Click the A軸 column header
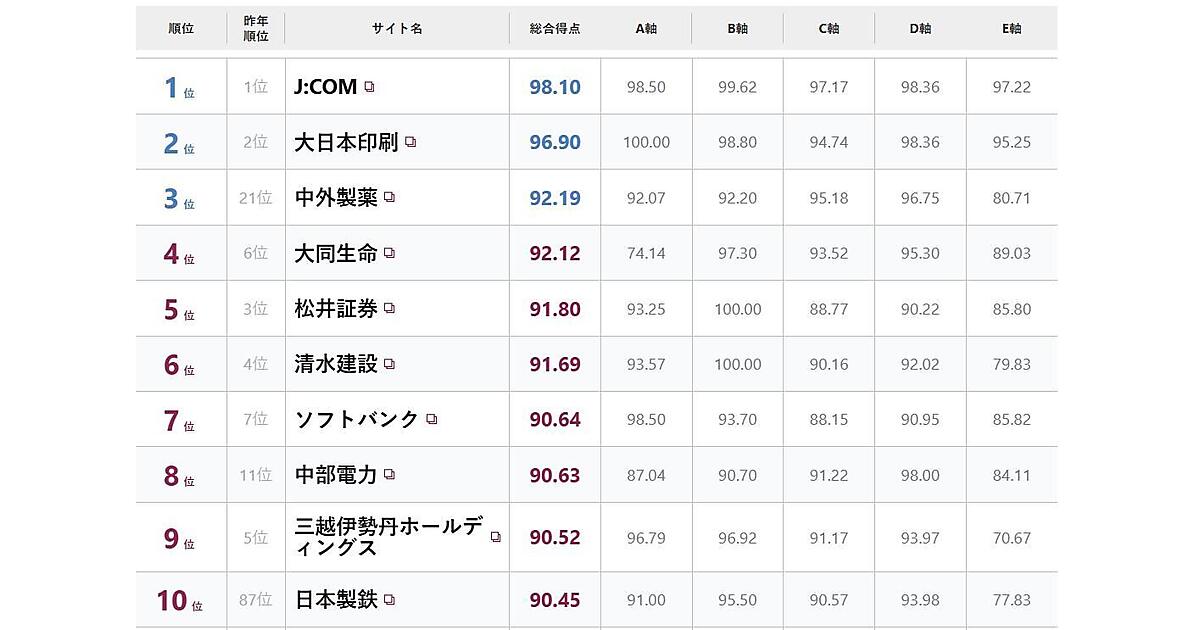The height and width of the screenshot is (630, 1200). [x=646, y=29]
